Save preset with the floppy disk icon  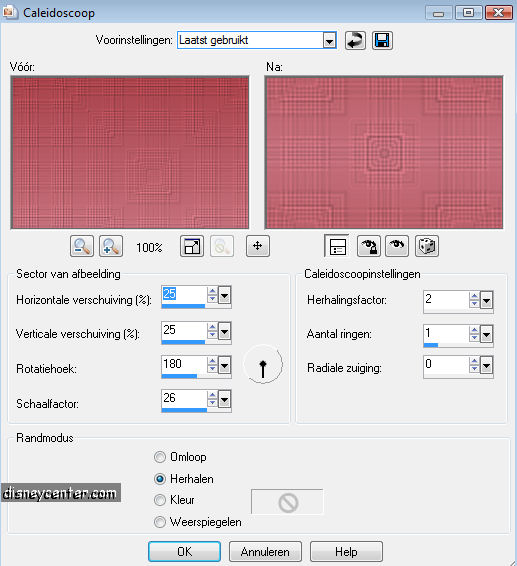click(x=382, y=40)
